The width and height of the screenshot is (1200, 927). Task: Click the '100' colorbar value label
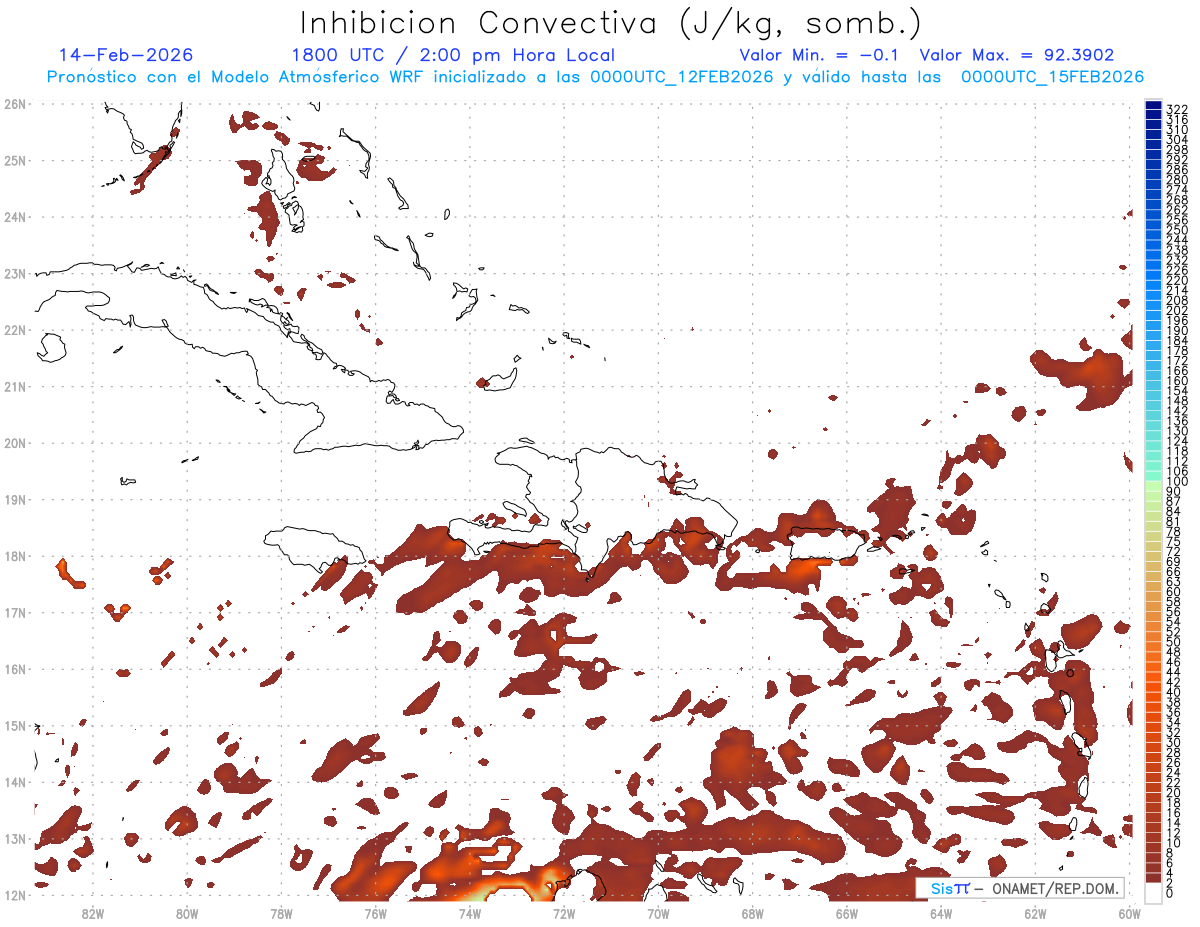(1177, 482)
